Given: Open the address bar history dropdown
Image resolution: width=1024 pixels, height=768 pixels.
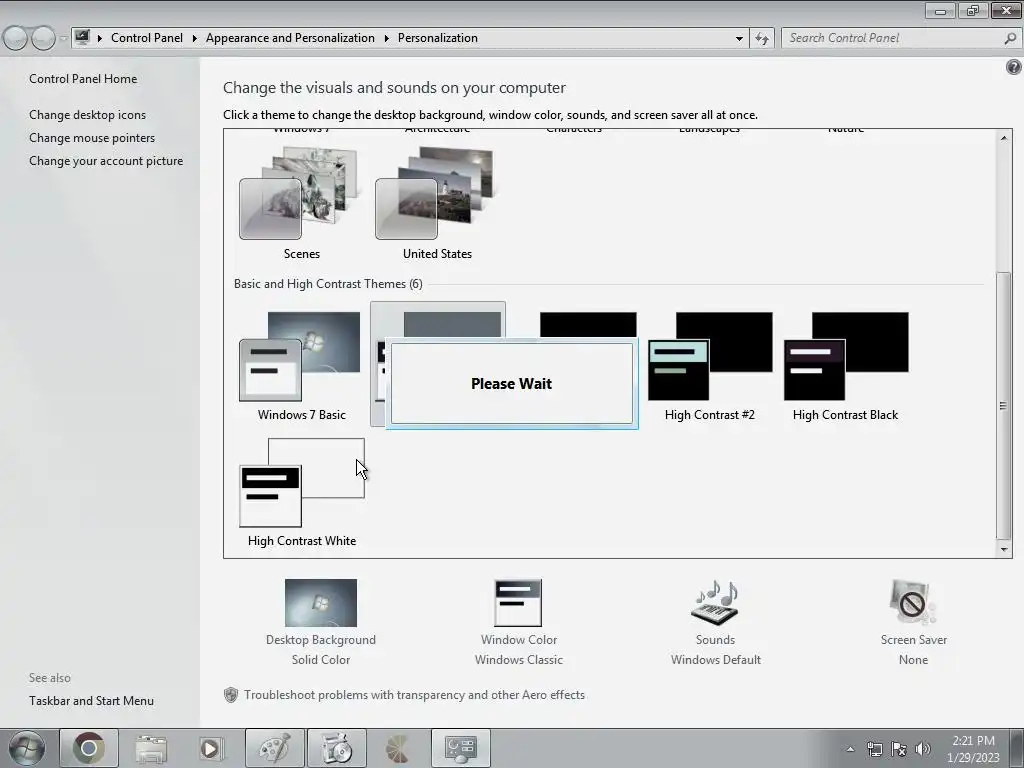Looking at the screenshot, I should tap(739, 39).
